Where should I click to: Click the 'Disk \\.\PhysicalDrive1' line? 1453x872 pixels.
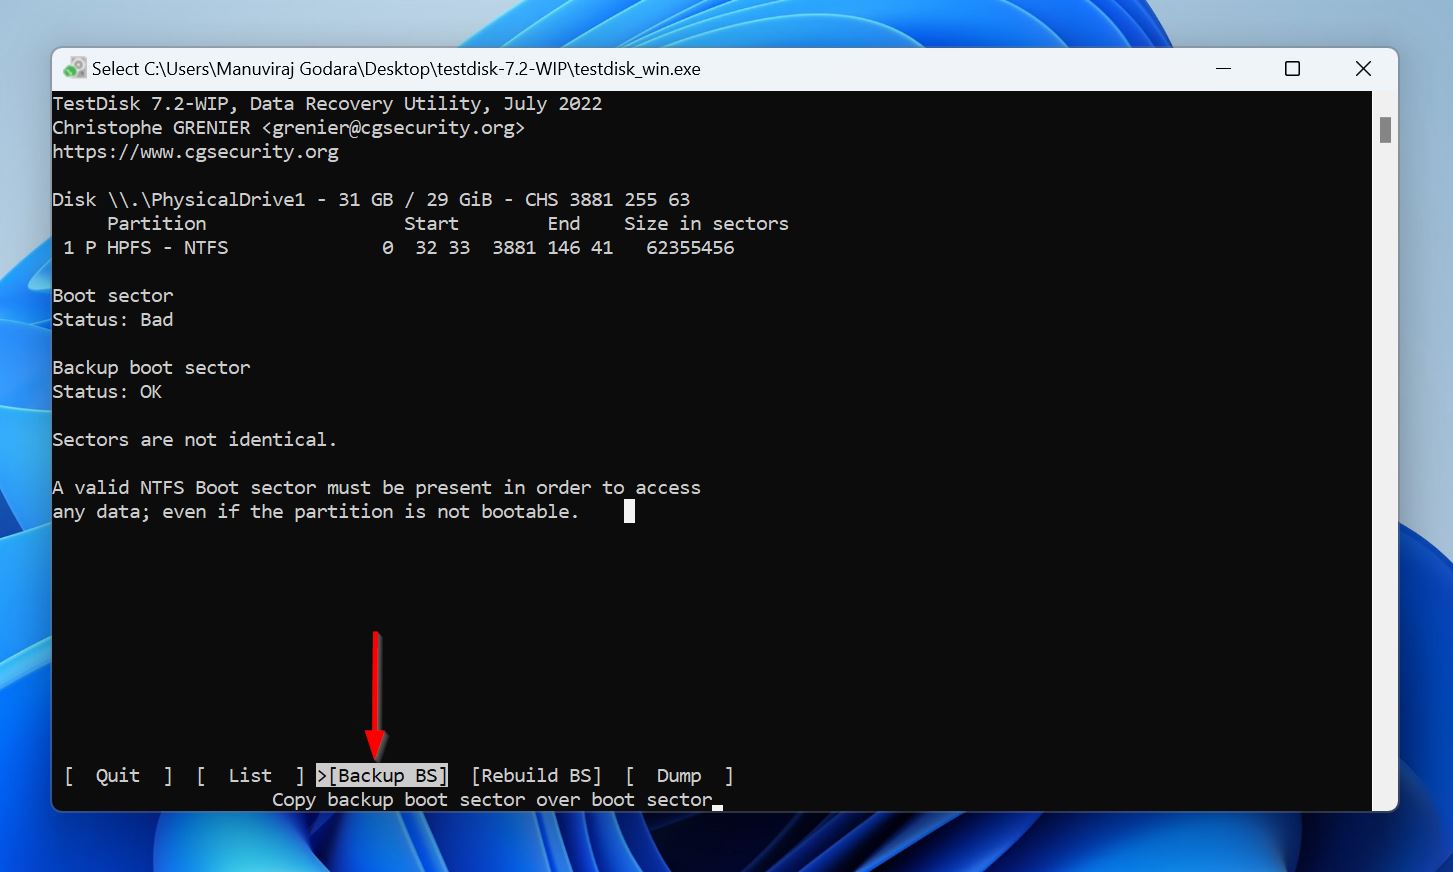tap(371, 200)
